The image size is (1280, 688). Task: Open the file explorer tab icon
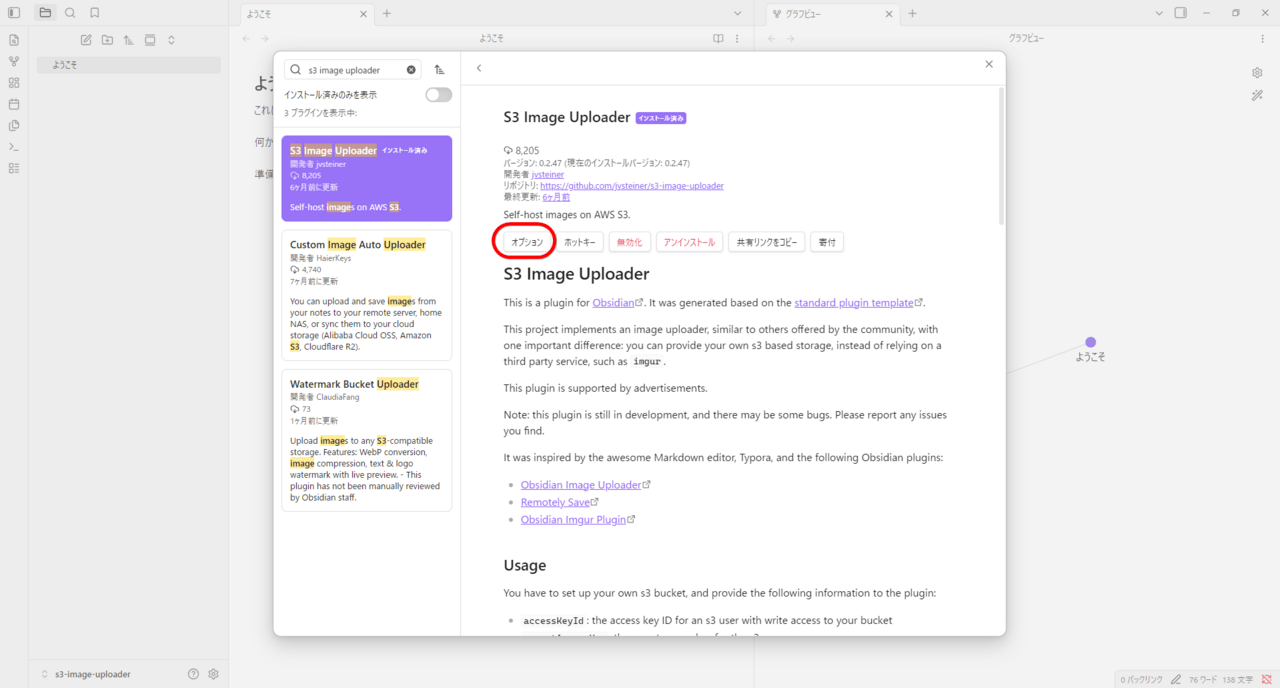(x=45, y=13)
